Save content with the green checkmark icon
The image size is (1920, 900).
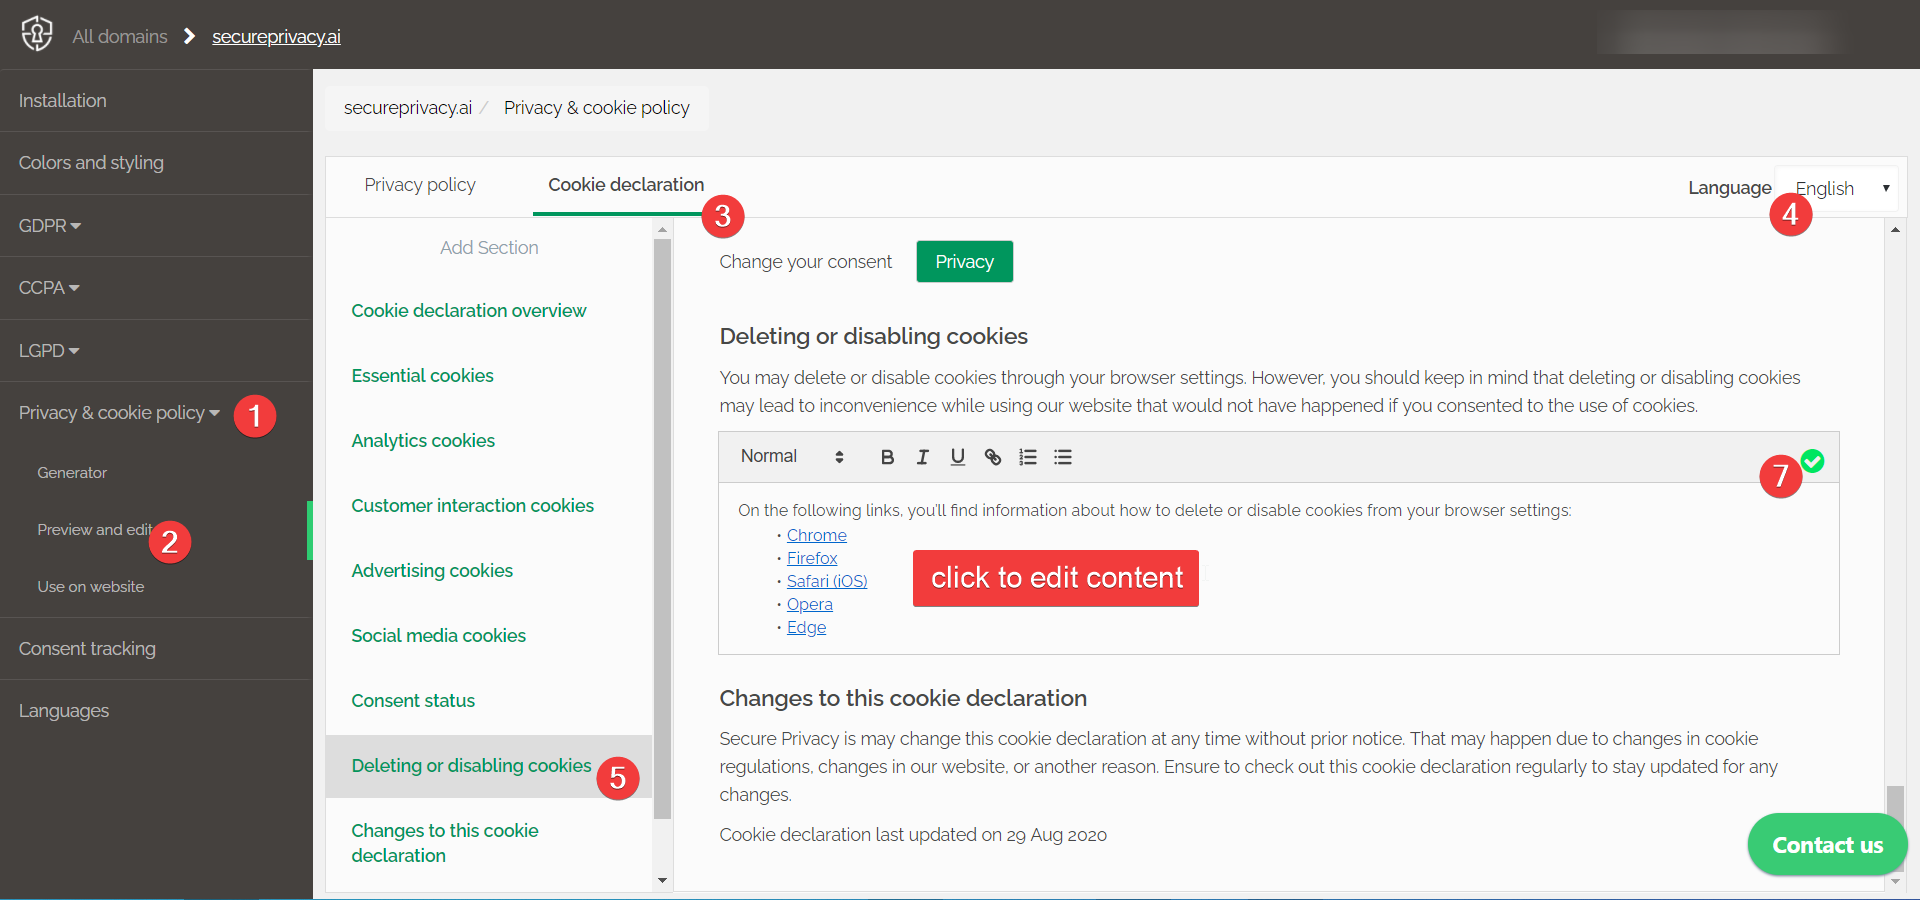(x=1813, y=461)
